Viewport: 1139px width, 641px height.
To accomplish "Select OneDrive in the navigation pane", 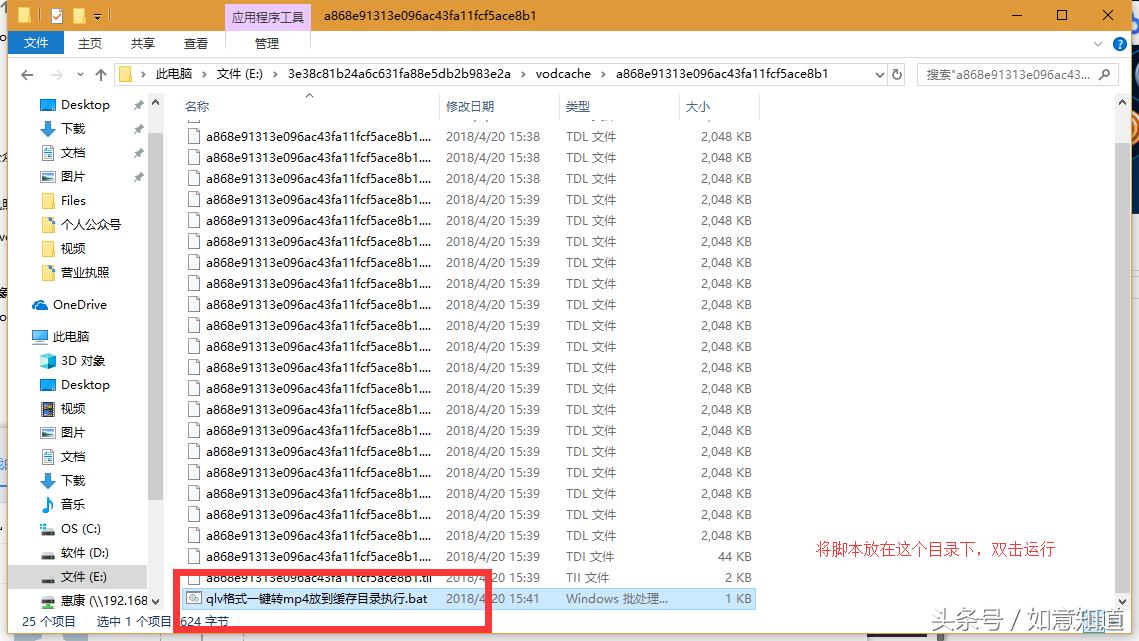I will (x=79, y=305).
